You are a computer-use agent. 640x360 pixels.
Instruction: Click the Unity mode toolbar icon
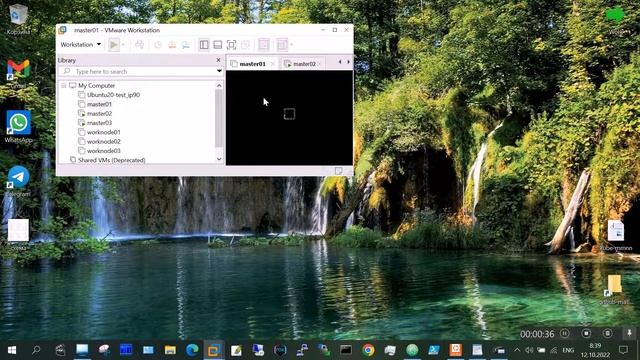[x=245, y=44]
